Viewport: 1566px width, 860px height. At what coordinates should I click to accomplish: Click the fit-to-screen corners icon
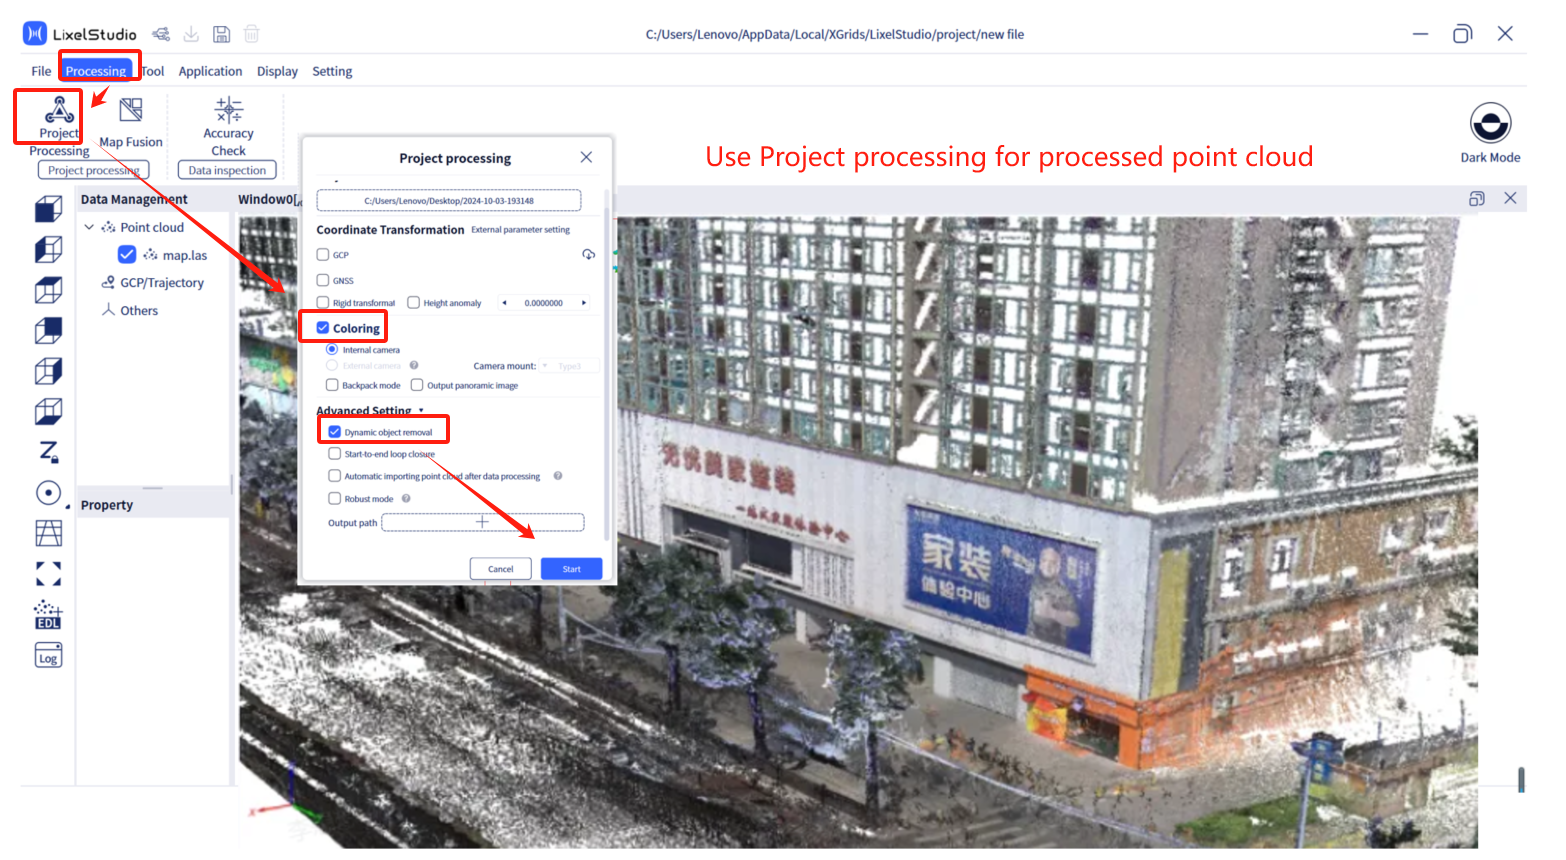pos(48,574)
